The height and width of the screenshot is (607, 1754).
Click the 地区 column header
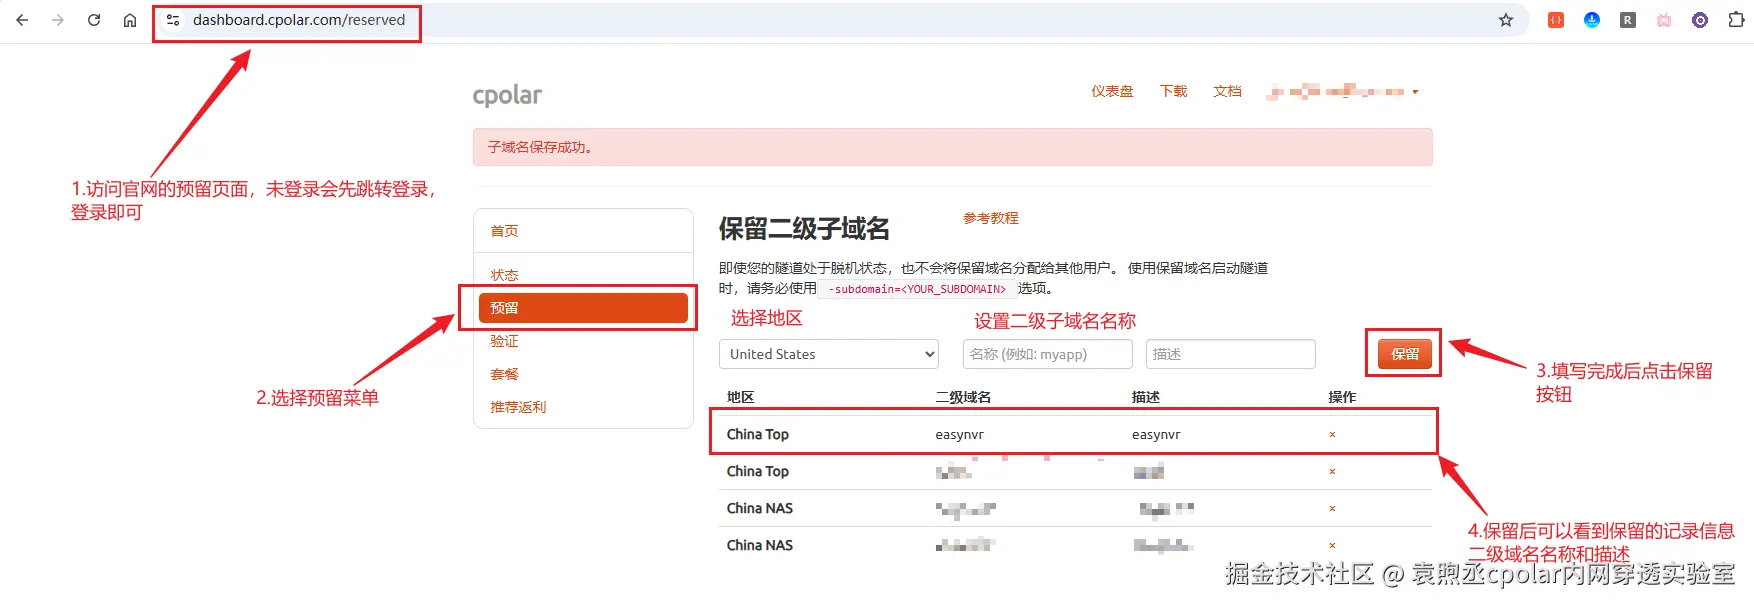click(x=740, y=397)
